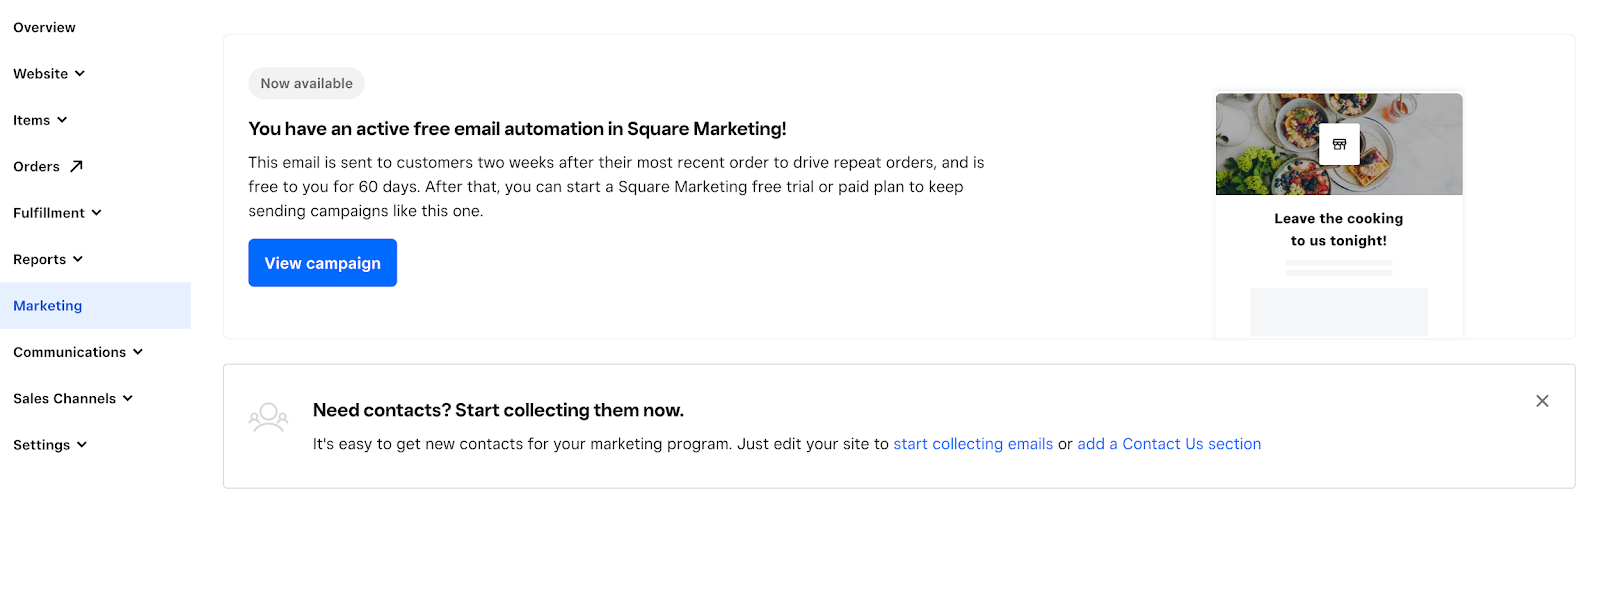1600x591 pixels.
Task: Click the Communications label in sidebar
Action: click(x=70, y=352)
